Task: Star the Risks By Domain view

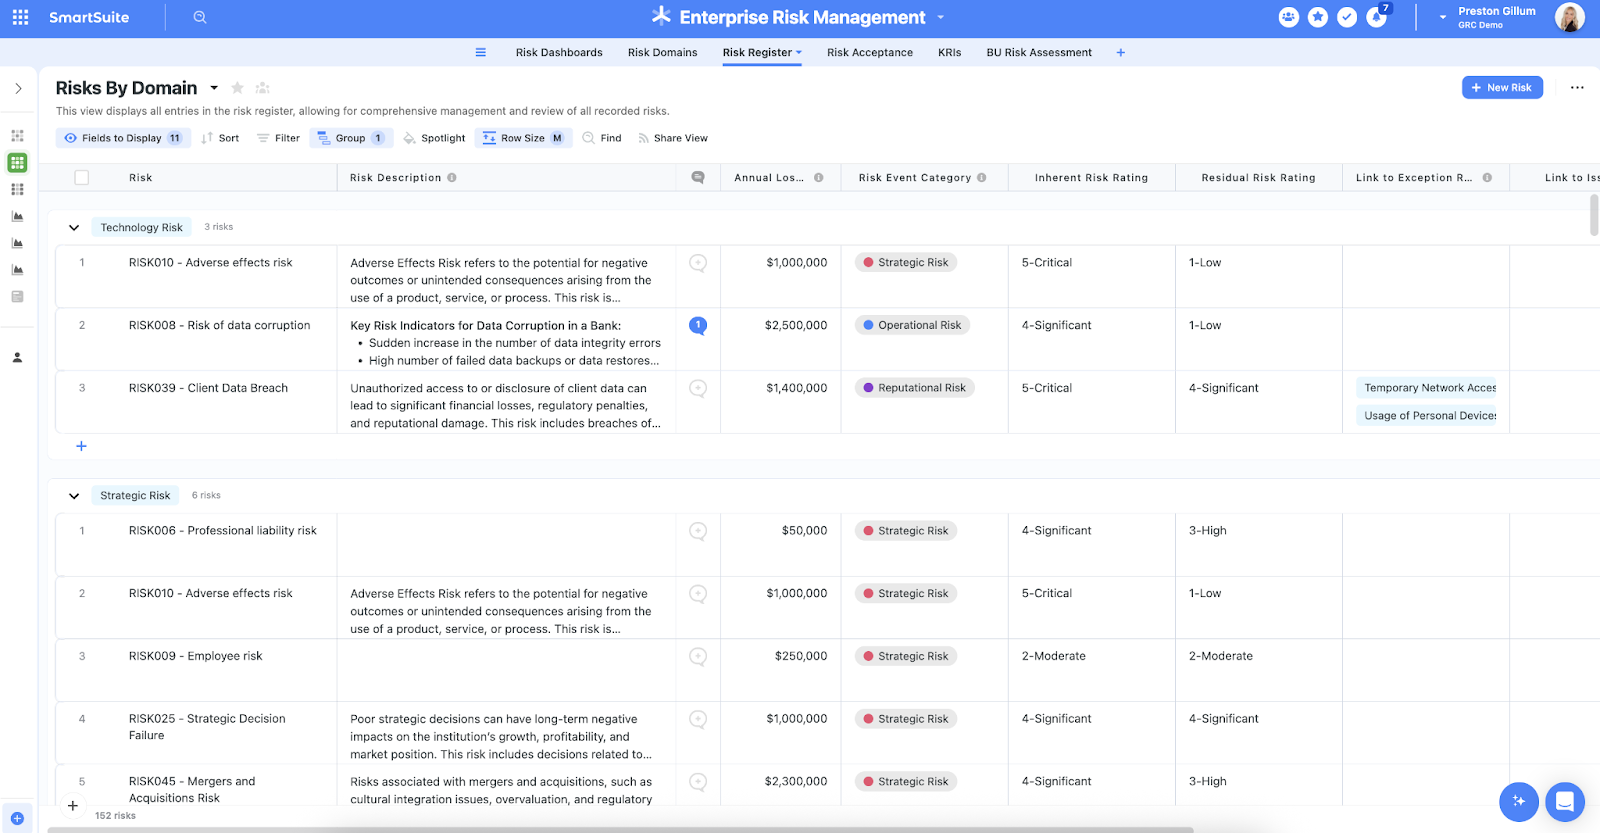Action: click(x=237, y=88)
